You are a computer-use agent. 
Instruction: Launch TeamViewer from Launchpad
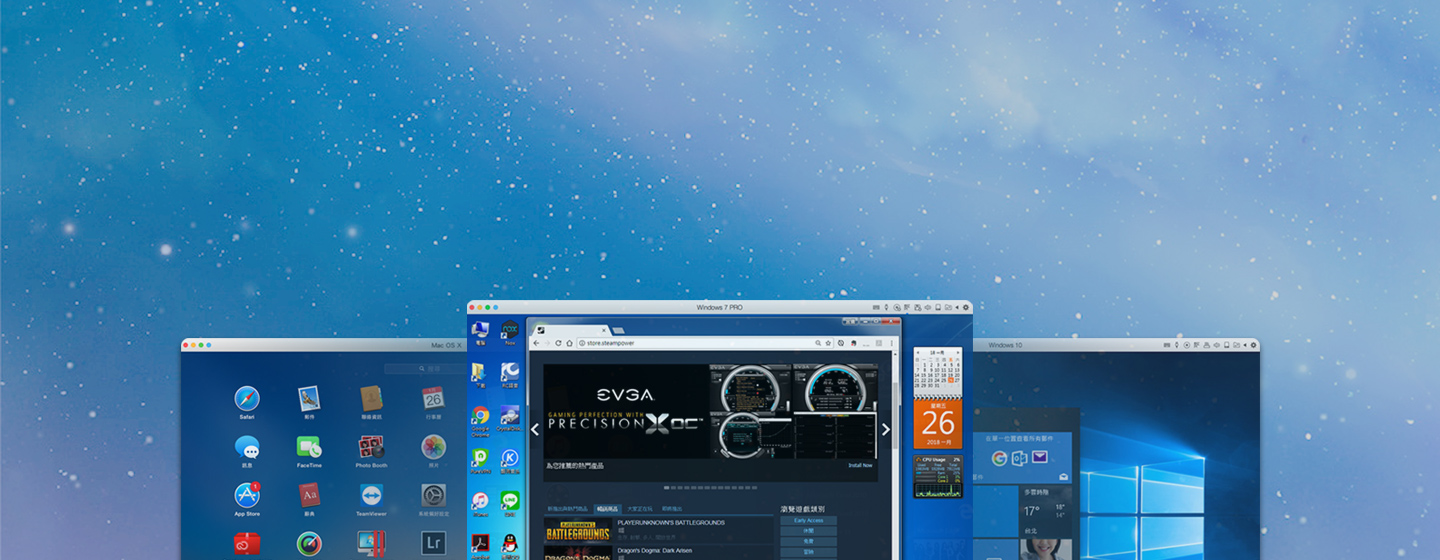point(371,495)
